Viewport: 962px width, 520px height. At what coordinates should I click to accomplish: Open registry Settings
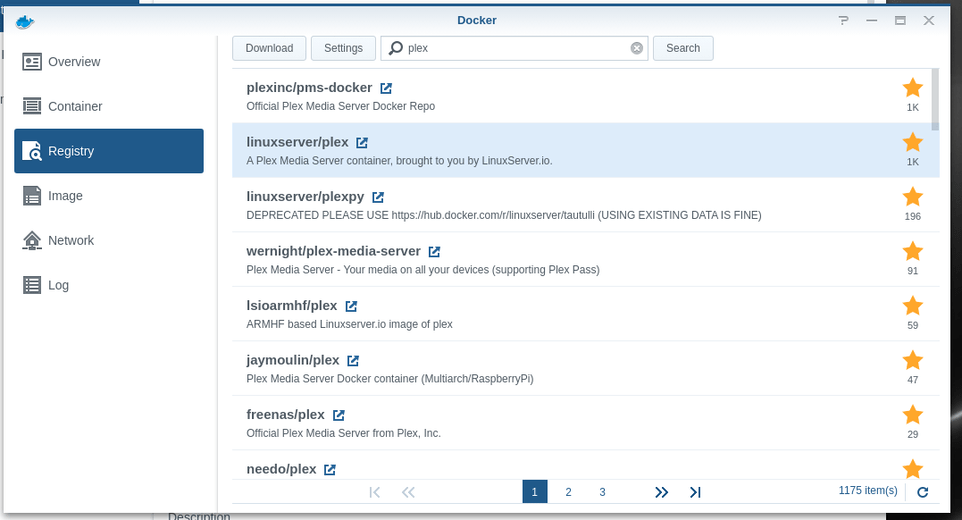click(344, 48)
